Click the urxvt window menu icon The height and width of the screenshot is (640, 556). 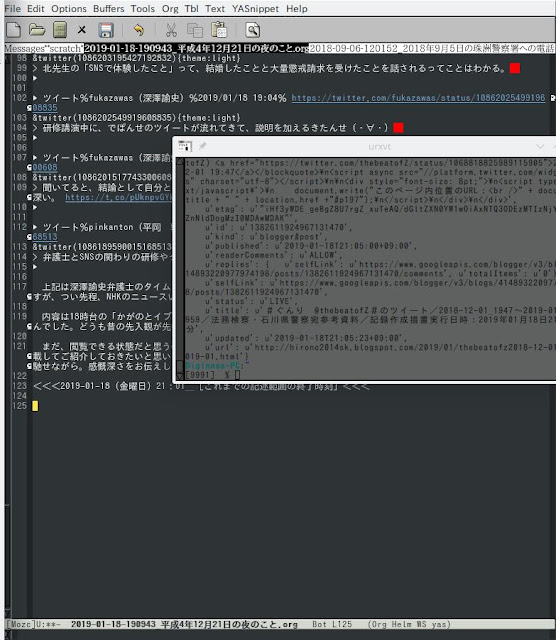(x=185, y=146)
